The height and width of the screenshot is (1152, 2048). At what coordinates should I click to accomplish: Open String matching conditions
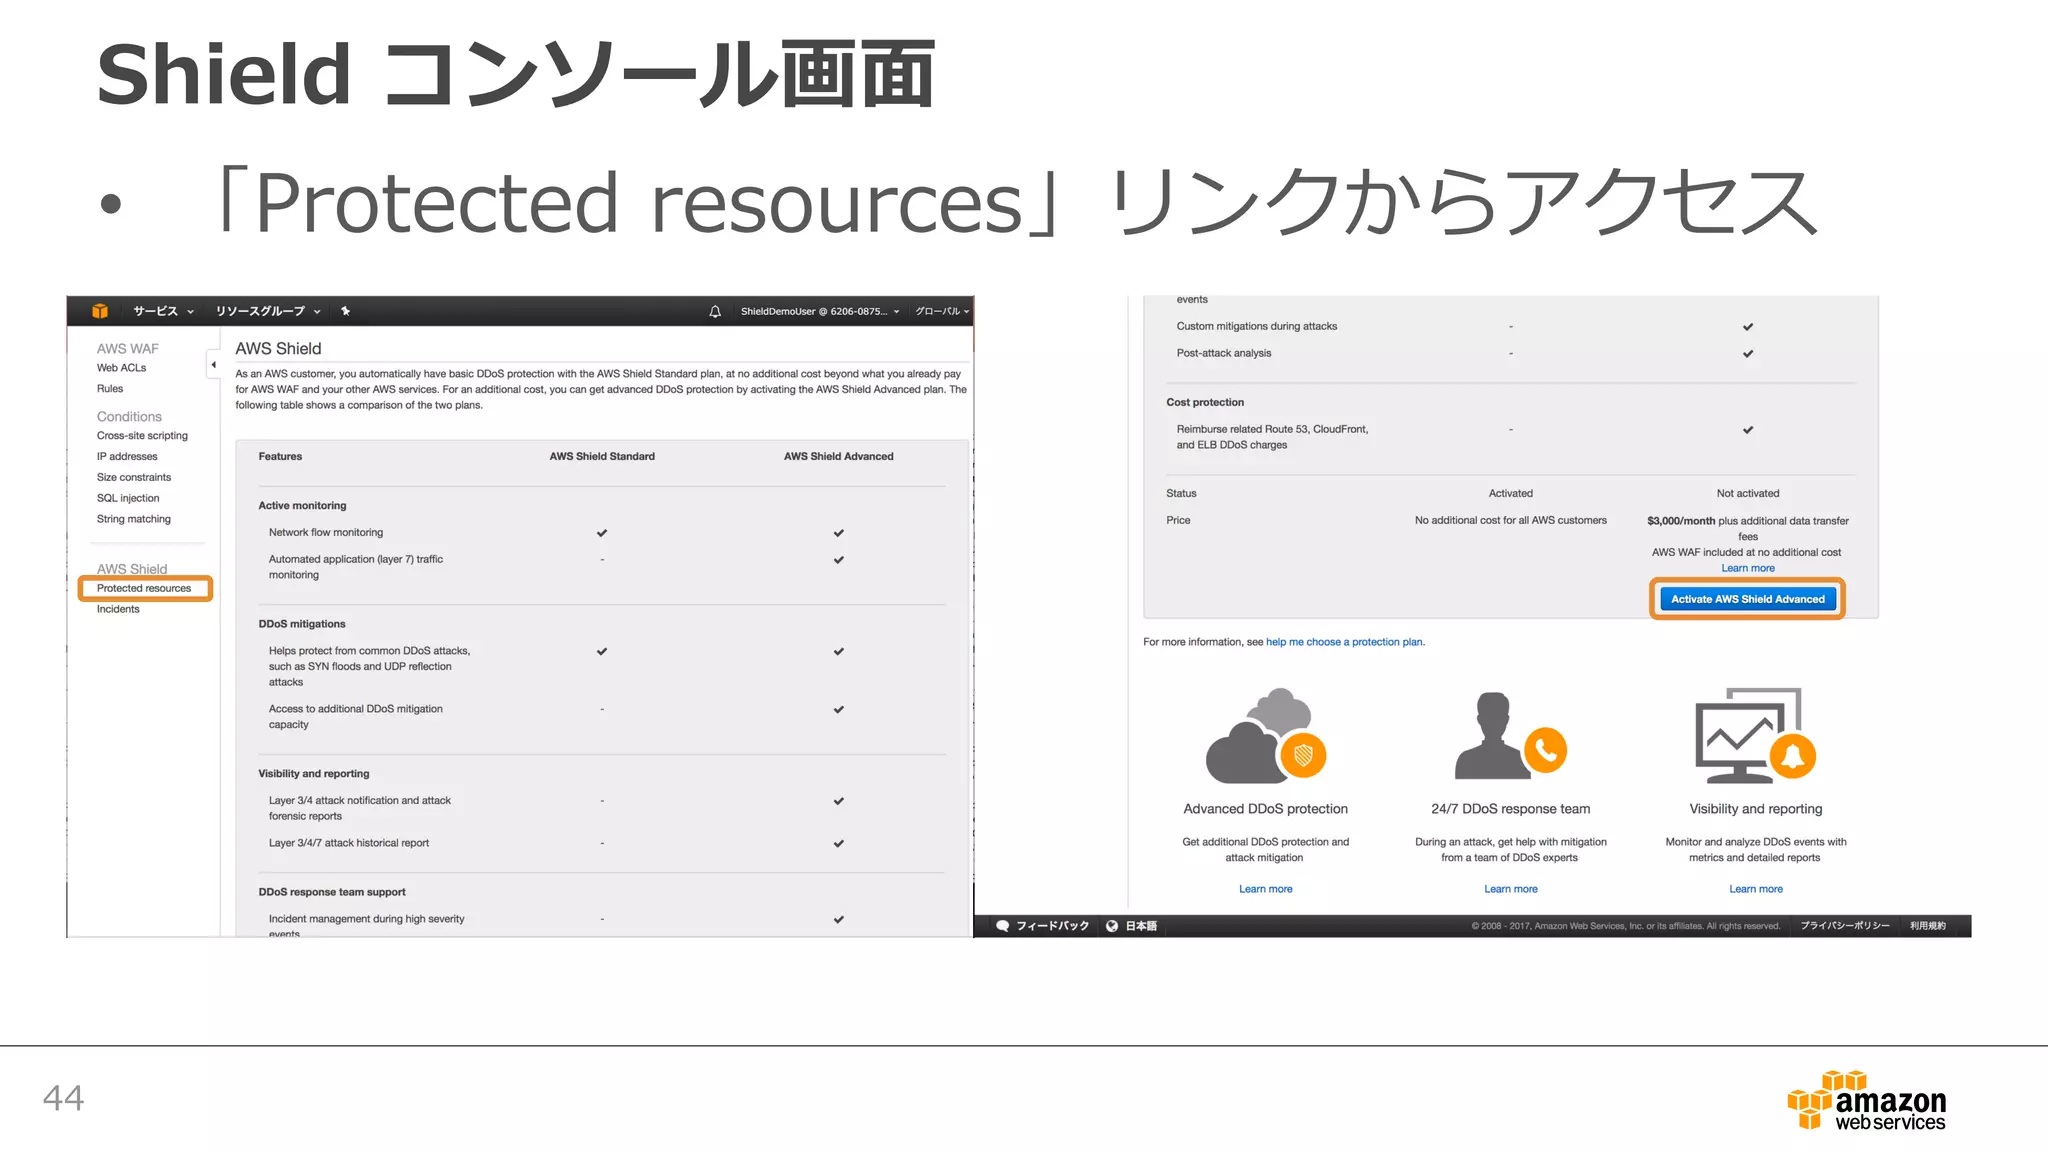134,520
